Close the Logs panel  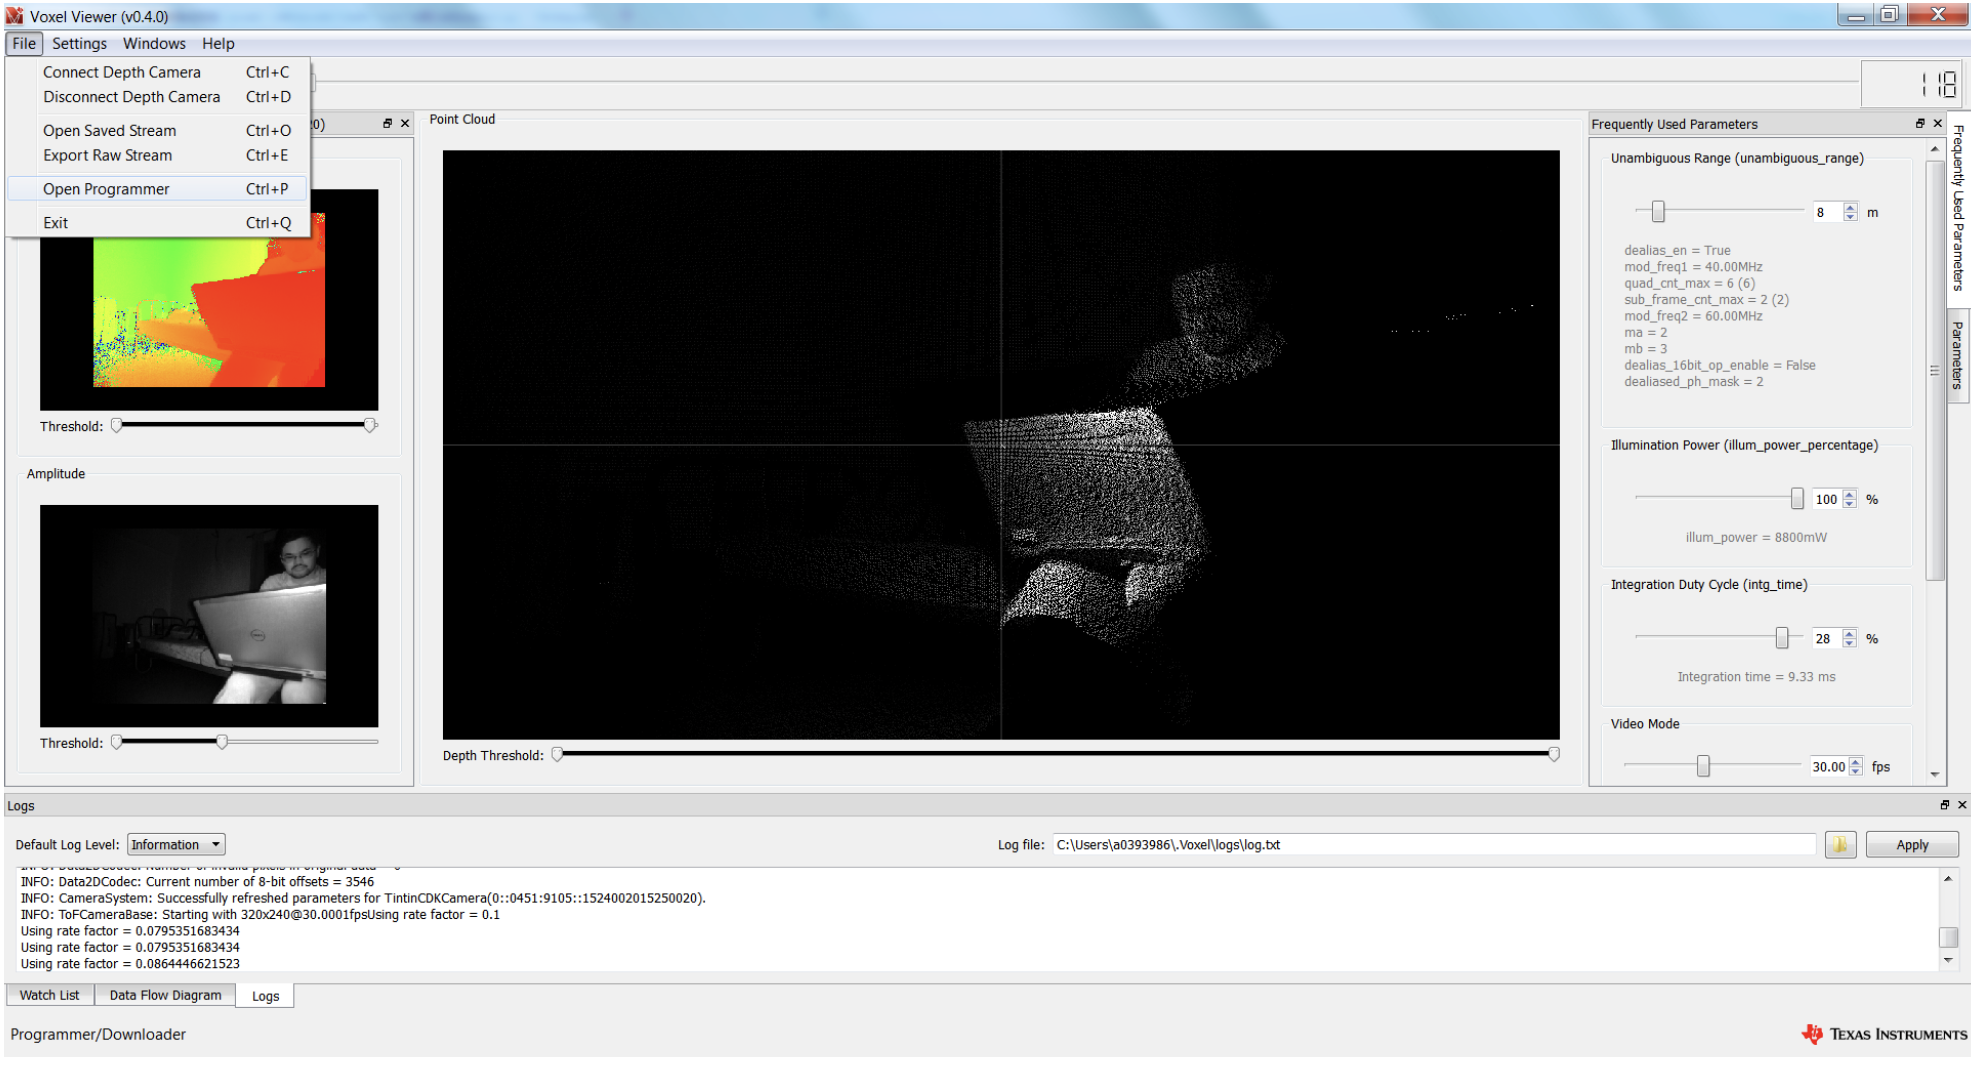pos(1962,805)
